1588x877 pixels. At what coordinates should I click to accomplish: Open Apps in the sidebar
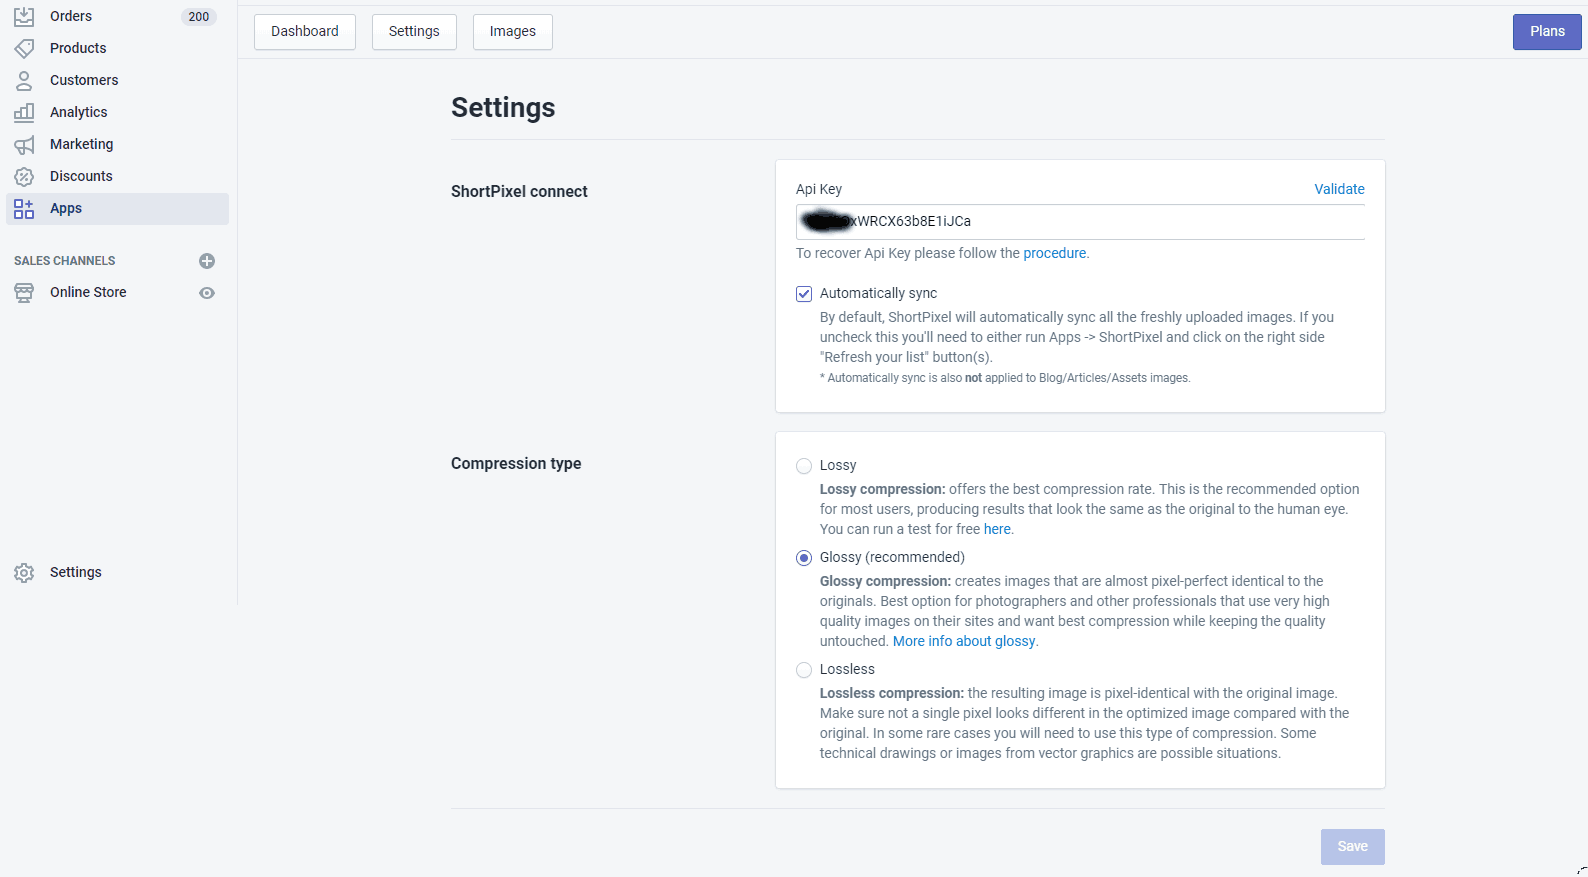click(117, 208)
